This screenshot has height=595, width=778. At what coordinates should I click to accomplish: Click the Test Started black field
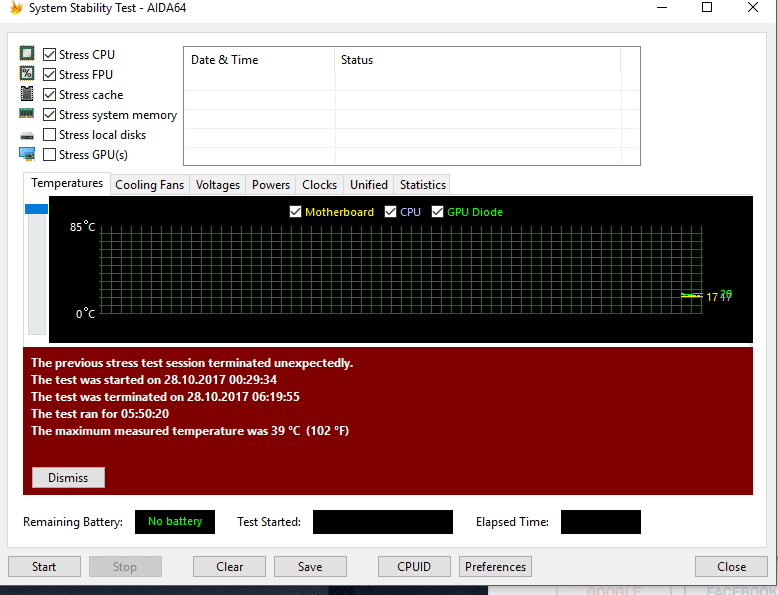(x=383, y=522)
